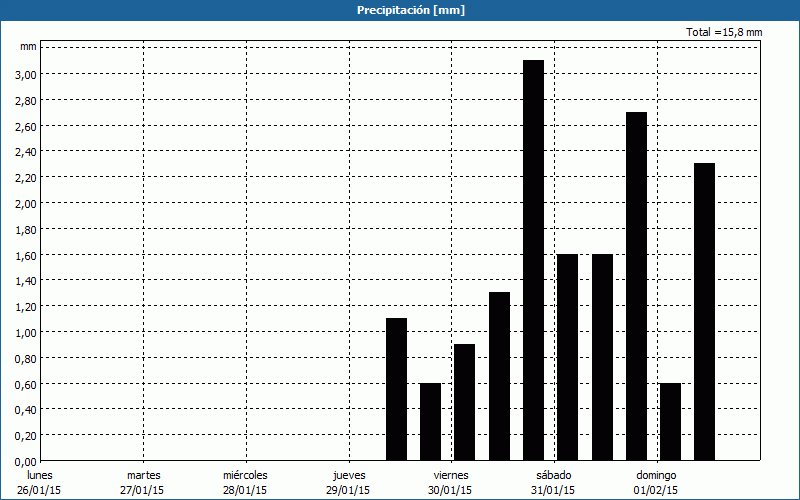
Task: Click the jueves 29/01/15 date label
Action: point(349,482)
